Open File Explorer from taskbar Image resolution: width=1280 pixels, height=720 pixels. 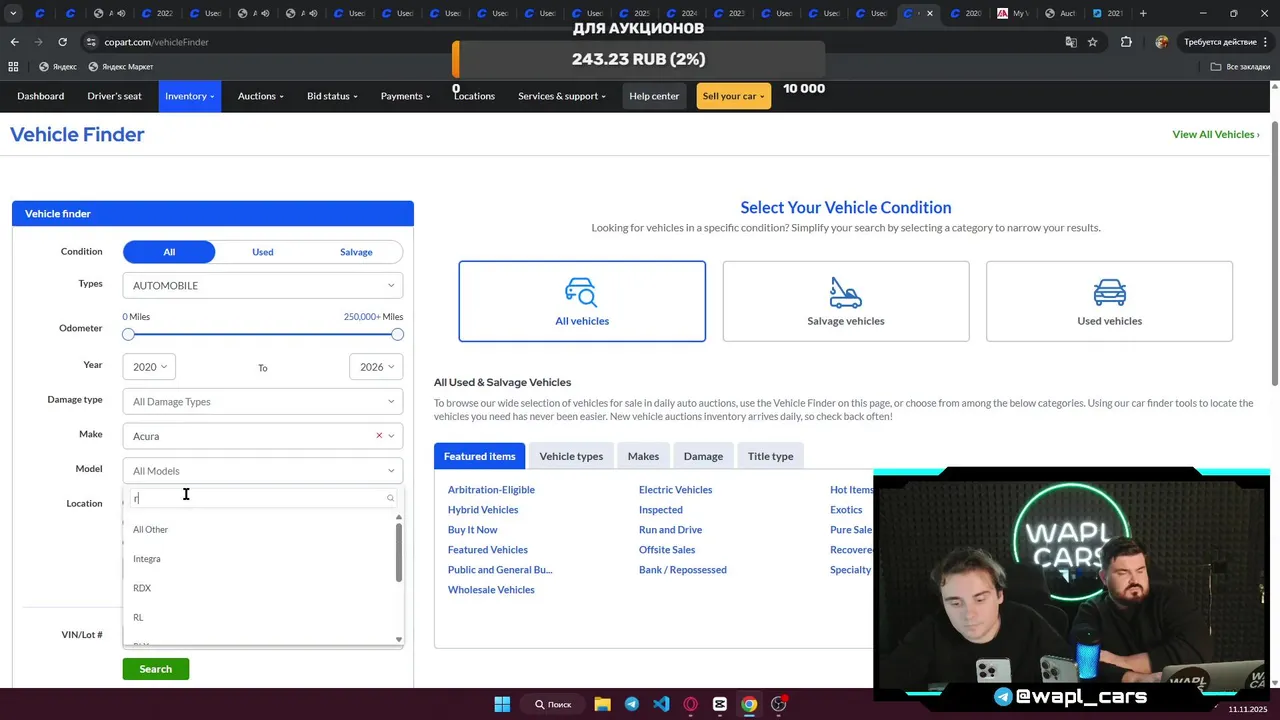point(602,704)
